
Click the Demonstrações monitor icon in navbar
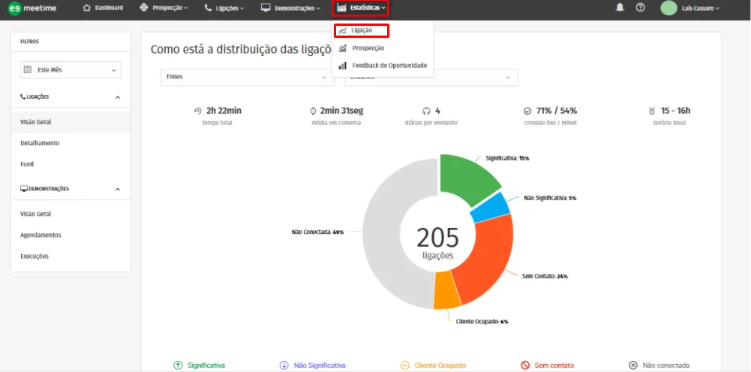pos(266,8)
